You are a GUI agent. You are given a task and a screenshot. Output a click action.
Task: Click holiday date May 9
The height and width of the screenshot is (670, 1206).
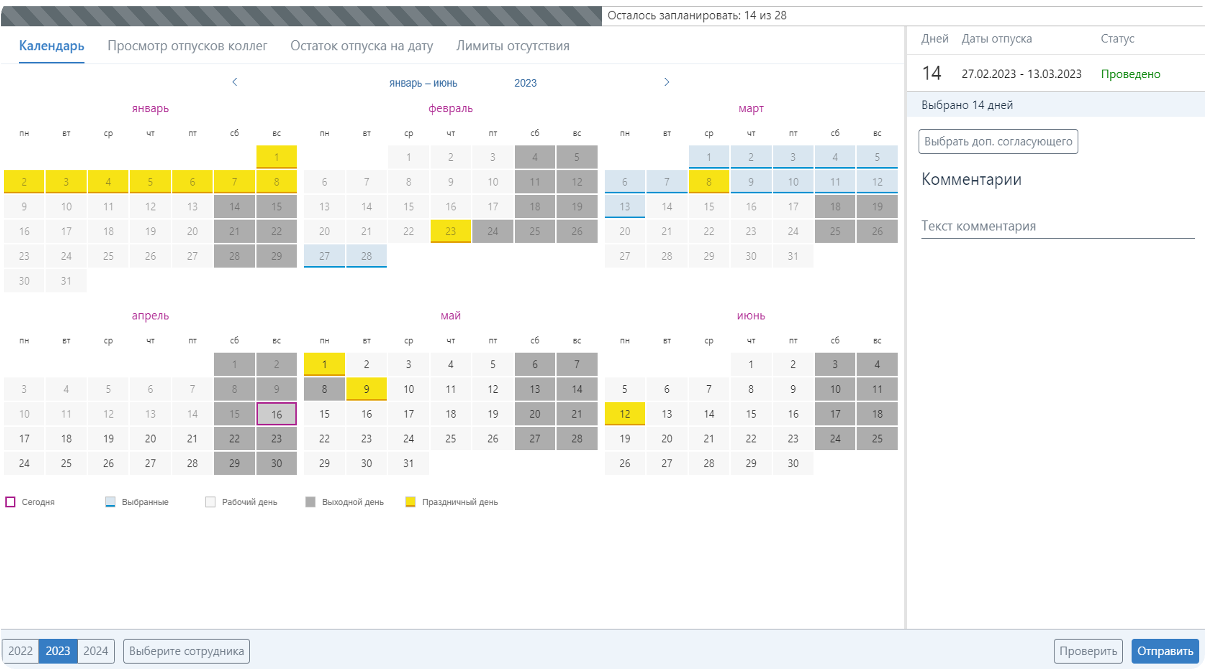pyautogui.click(x=367, y=389)
